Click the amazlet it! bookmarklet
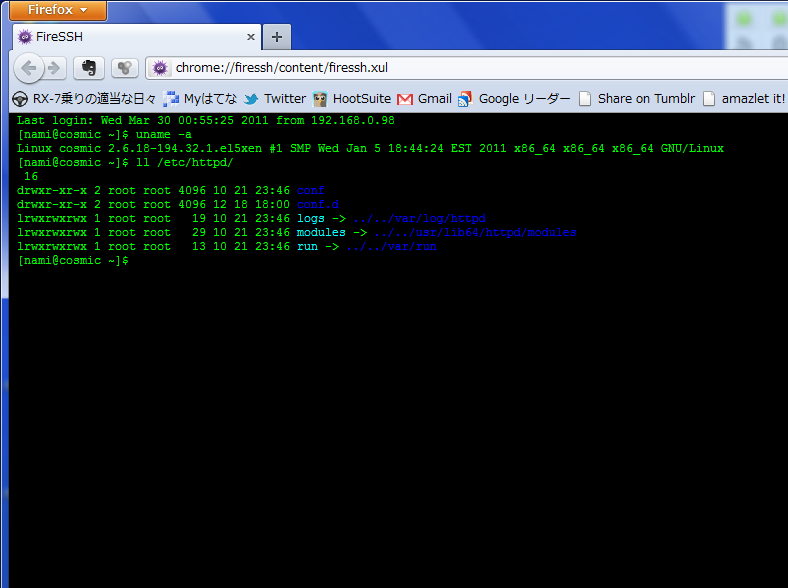788x588 pixels. tap(744, 99)
